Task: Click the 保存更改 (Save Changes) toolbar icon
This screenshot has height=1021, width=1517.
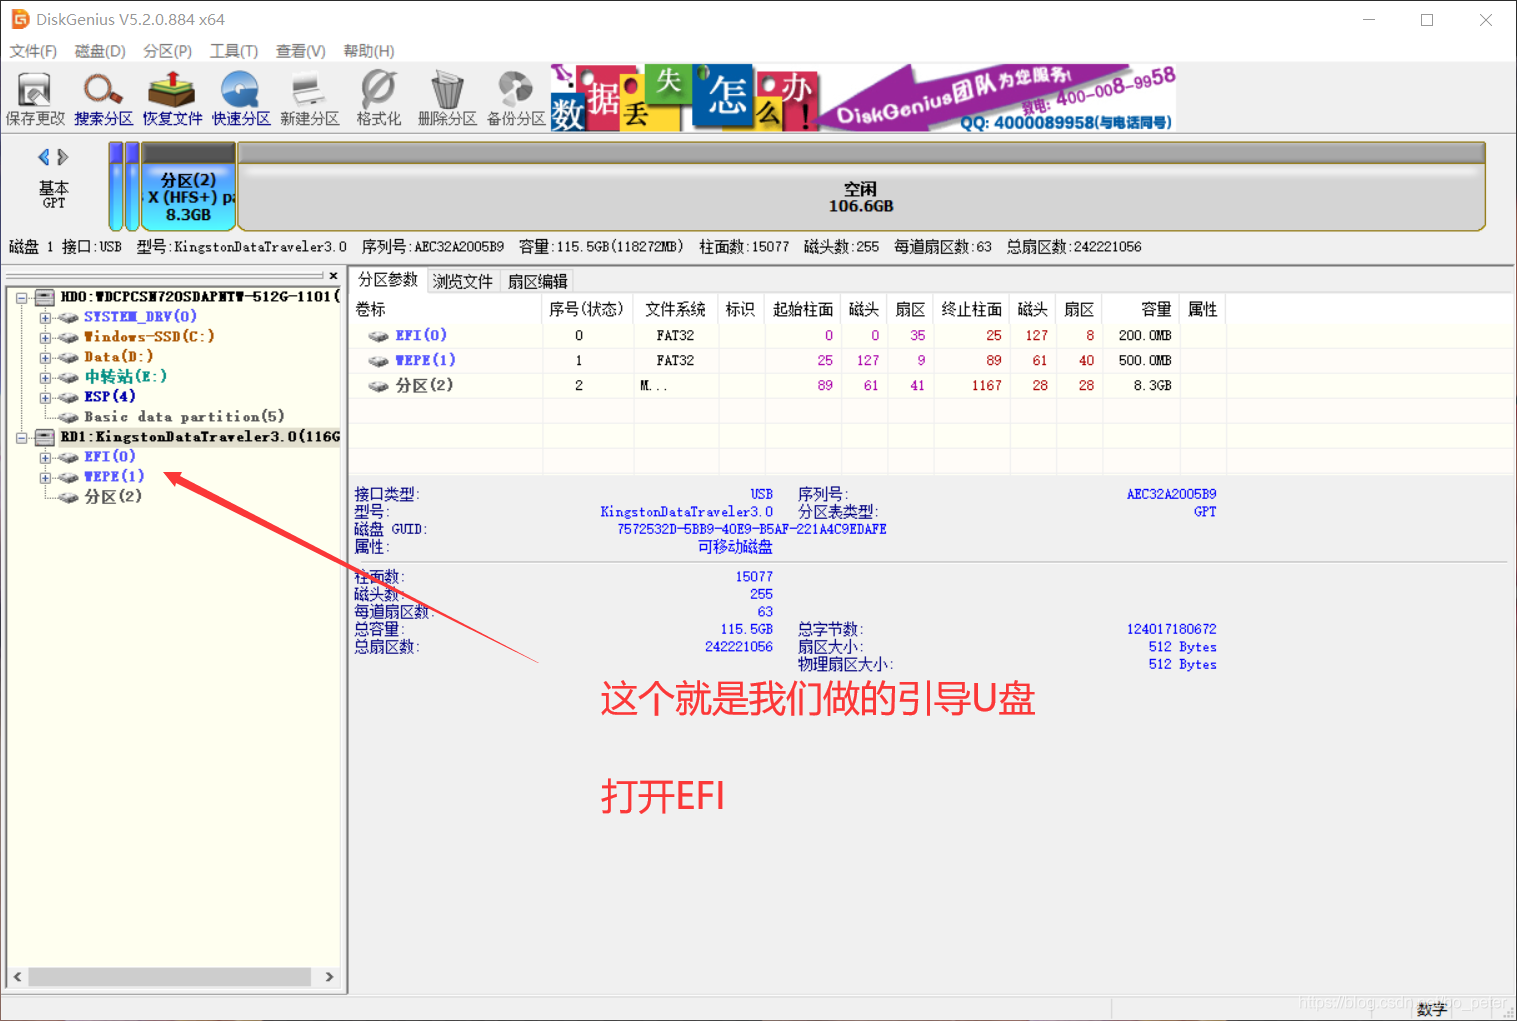Action: click(x=36, y=97)
